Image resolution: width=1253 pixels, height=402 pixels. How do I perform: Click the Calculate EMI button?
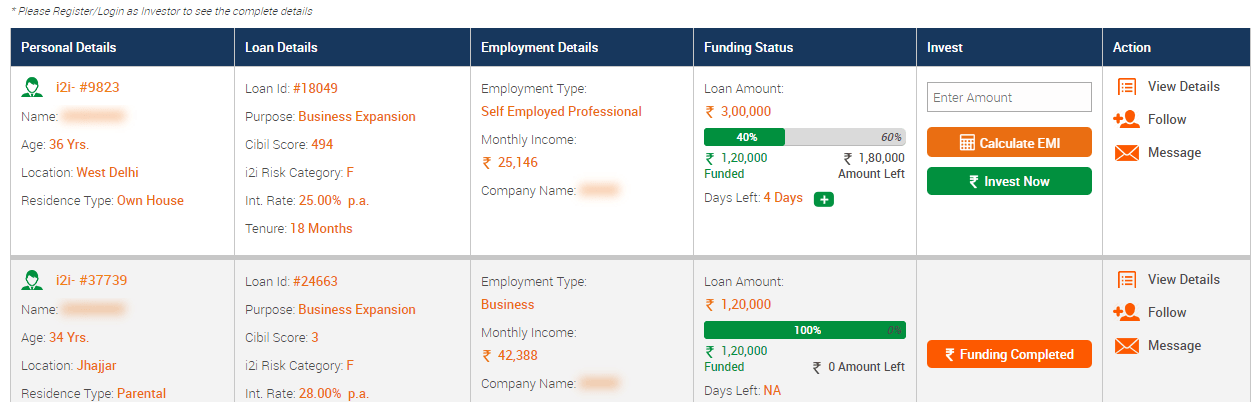pyautogui.click(x=1009, y=143)
